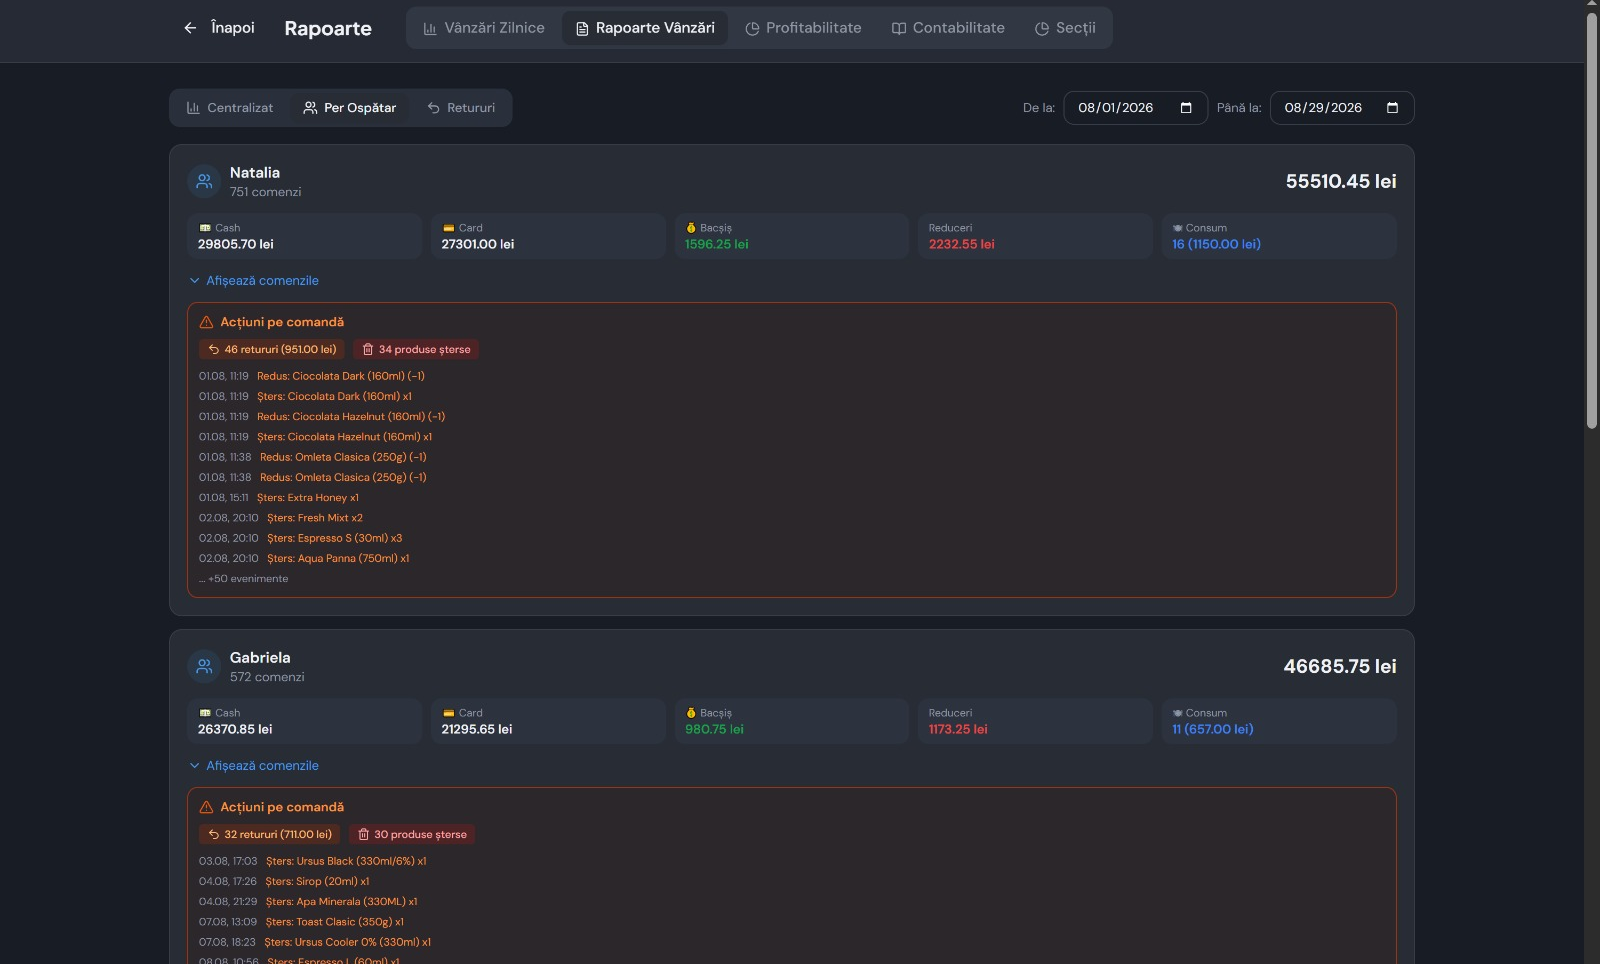Click Gabriela's Cash value 26370.85 lei

click(x=235, y=729)
